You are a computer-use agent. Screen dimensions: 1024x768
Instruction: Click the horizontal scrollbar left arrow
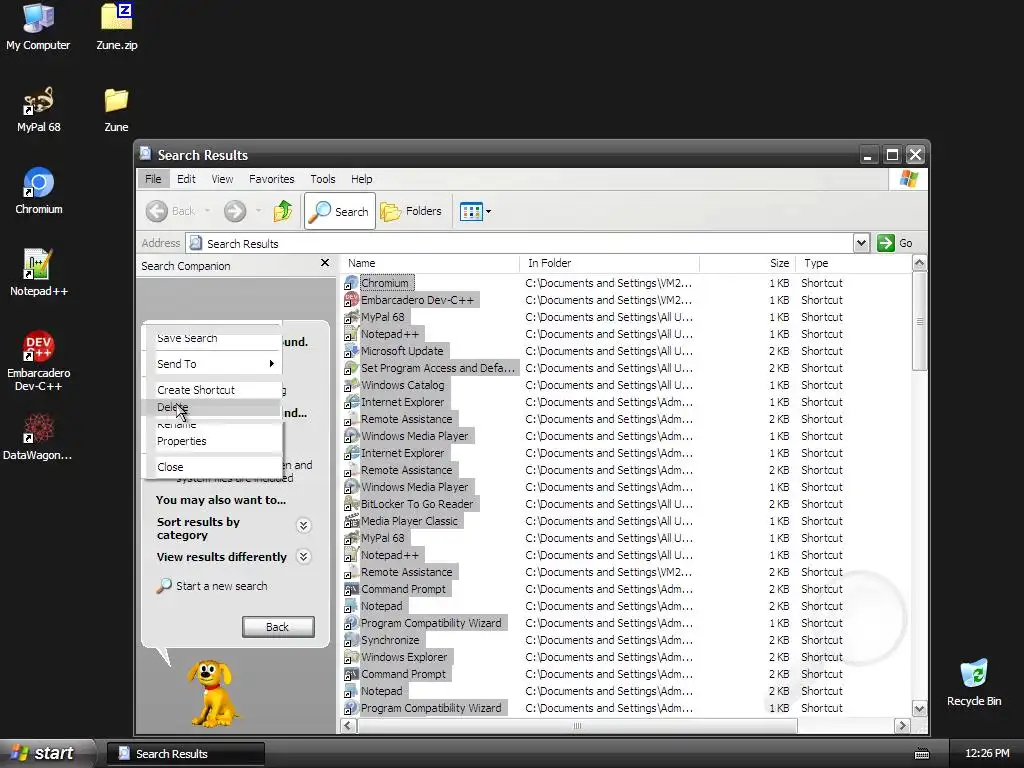348,726
